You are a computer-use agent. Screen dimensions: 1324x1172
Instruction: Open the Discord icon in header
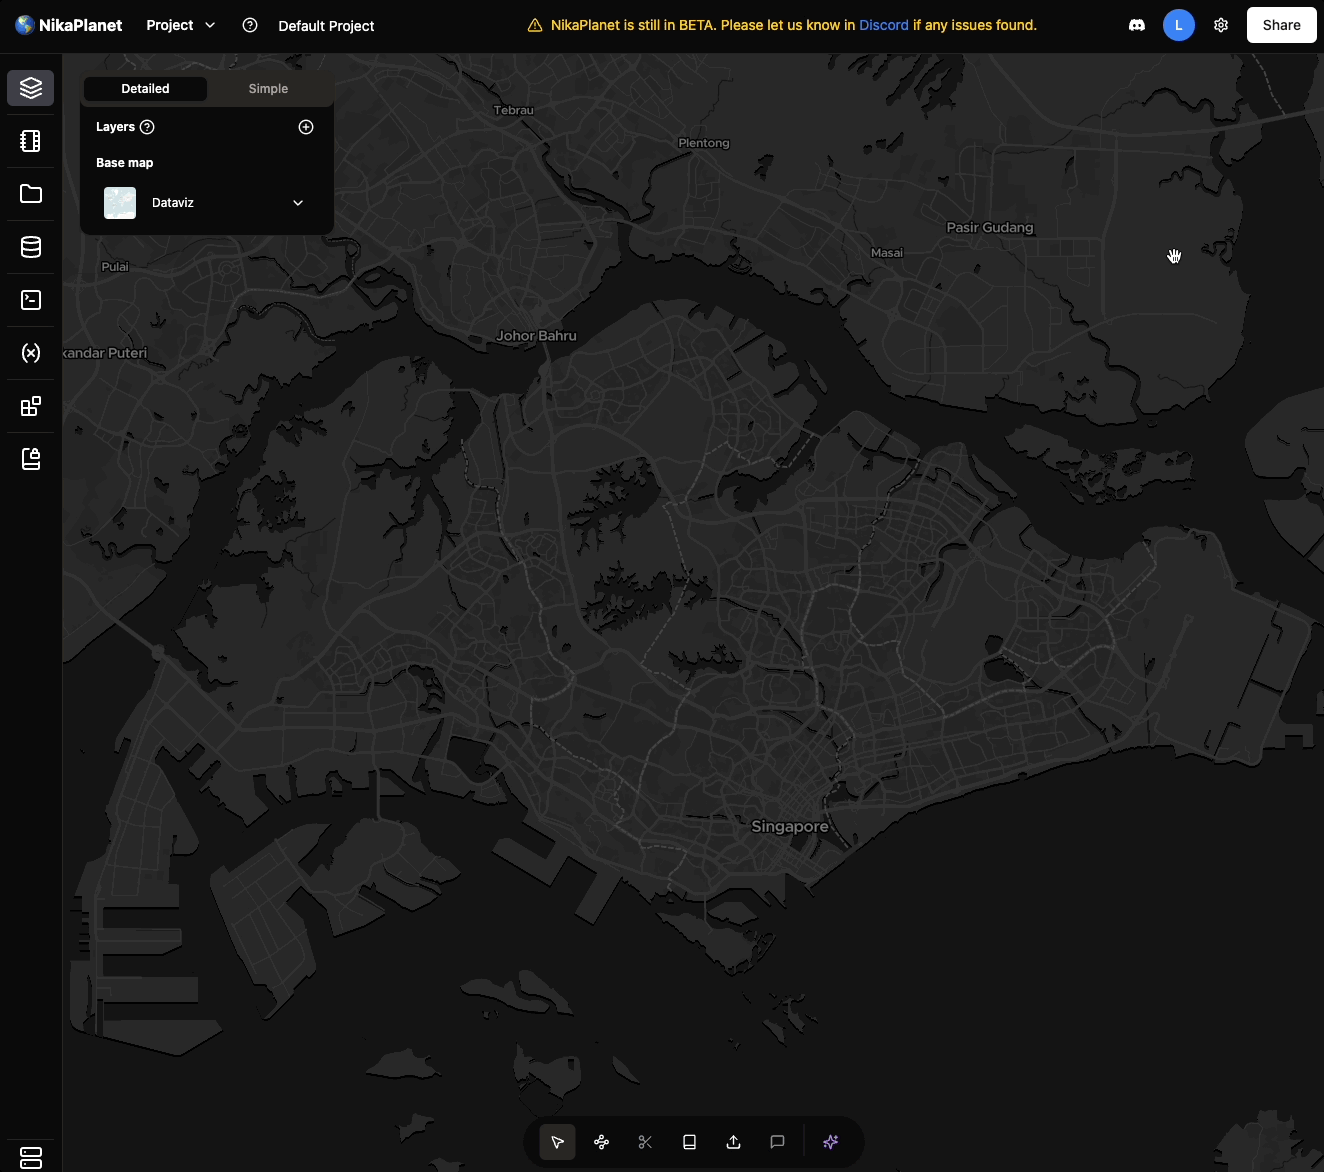coord(1137,25)
